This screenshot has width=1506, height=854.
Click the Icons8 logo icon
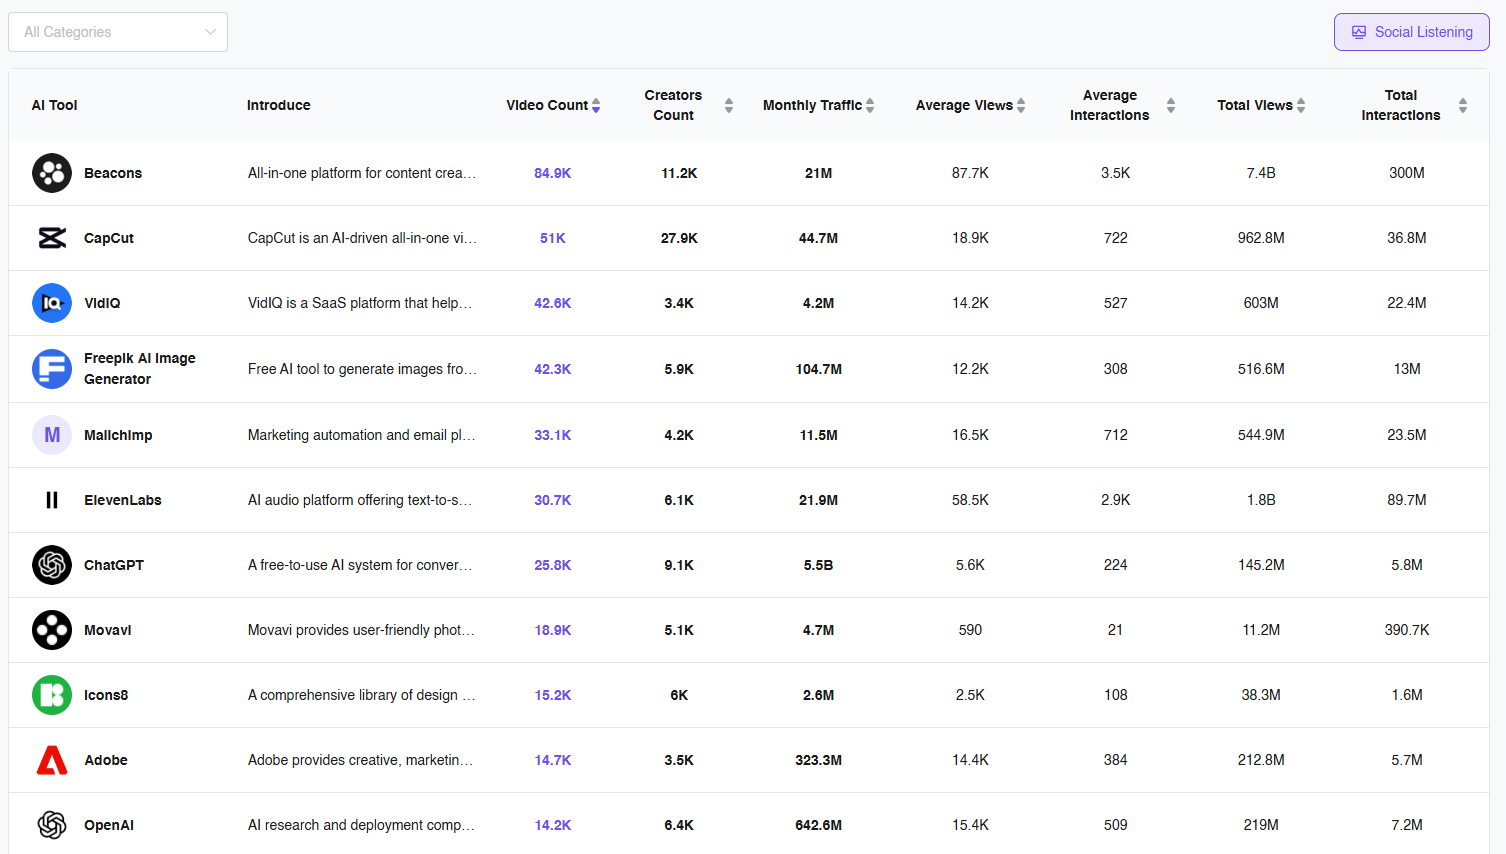pos(52,695)
